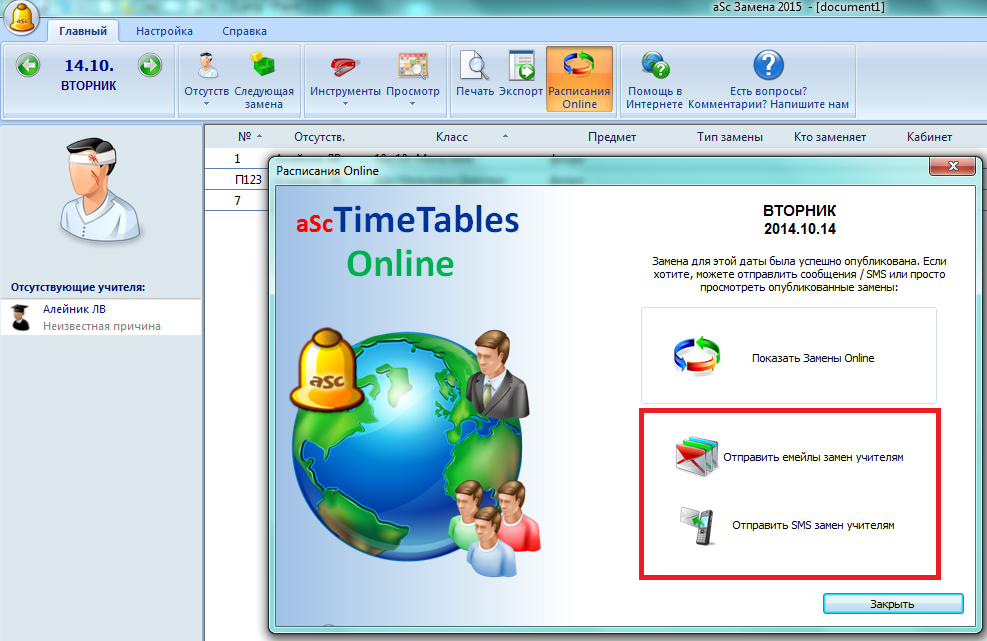
Task: Select the graduate icon beside Алейник ЛВ
Action: (21, 317)
